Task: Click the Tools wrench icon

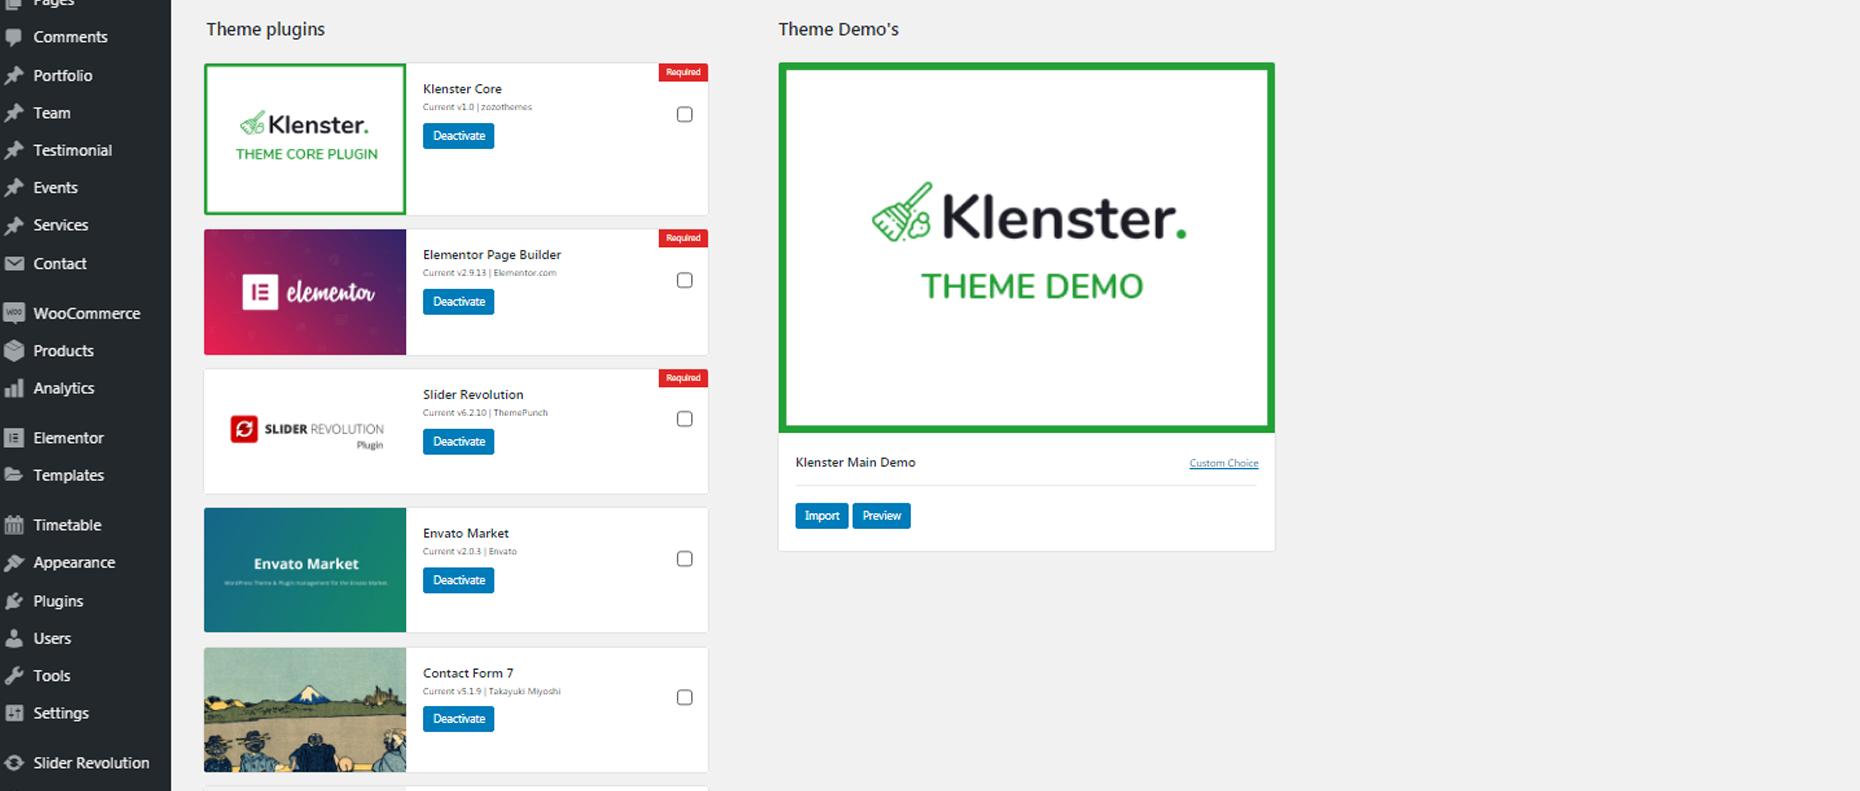Action: point(14,676)
